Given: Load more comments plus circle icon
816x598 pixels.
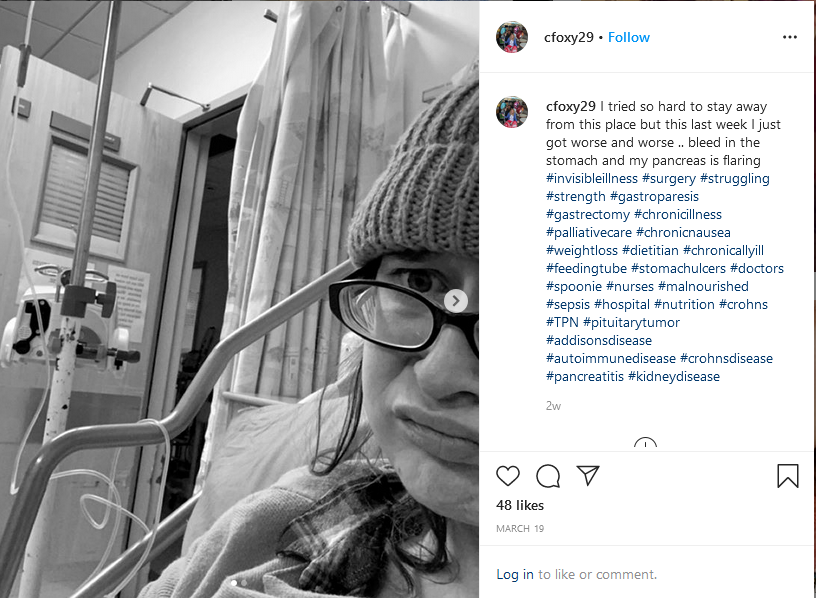Looking at the screenshot, I should point(645,443).
